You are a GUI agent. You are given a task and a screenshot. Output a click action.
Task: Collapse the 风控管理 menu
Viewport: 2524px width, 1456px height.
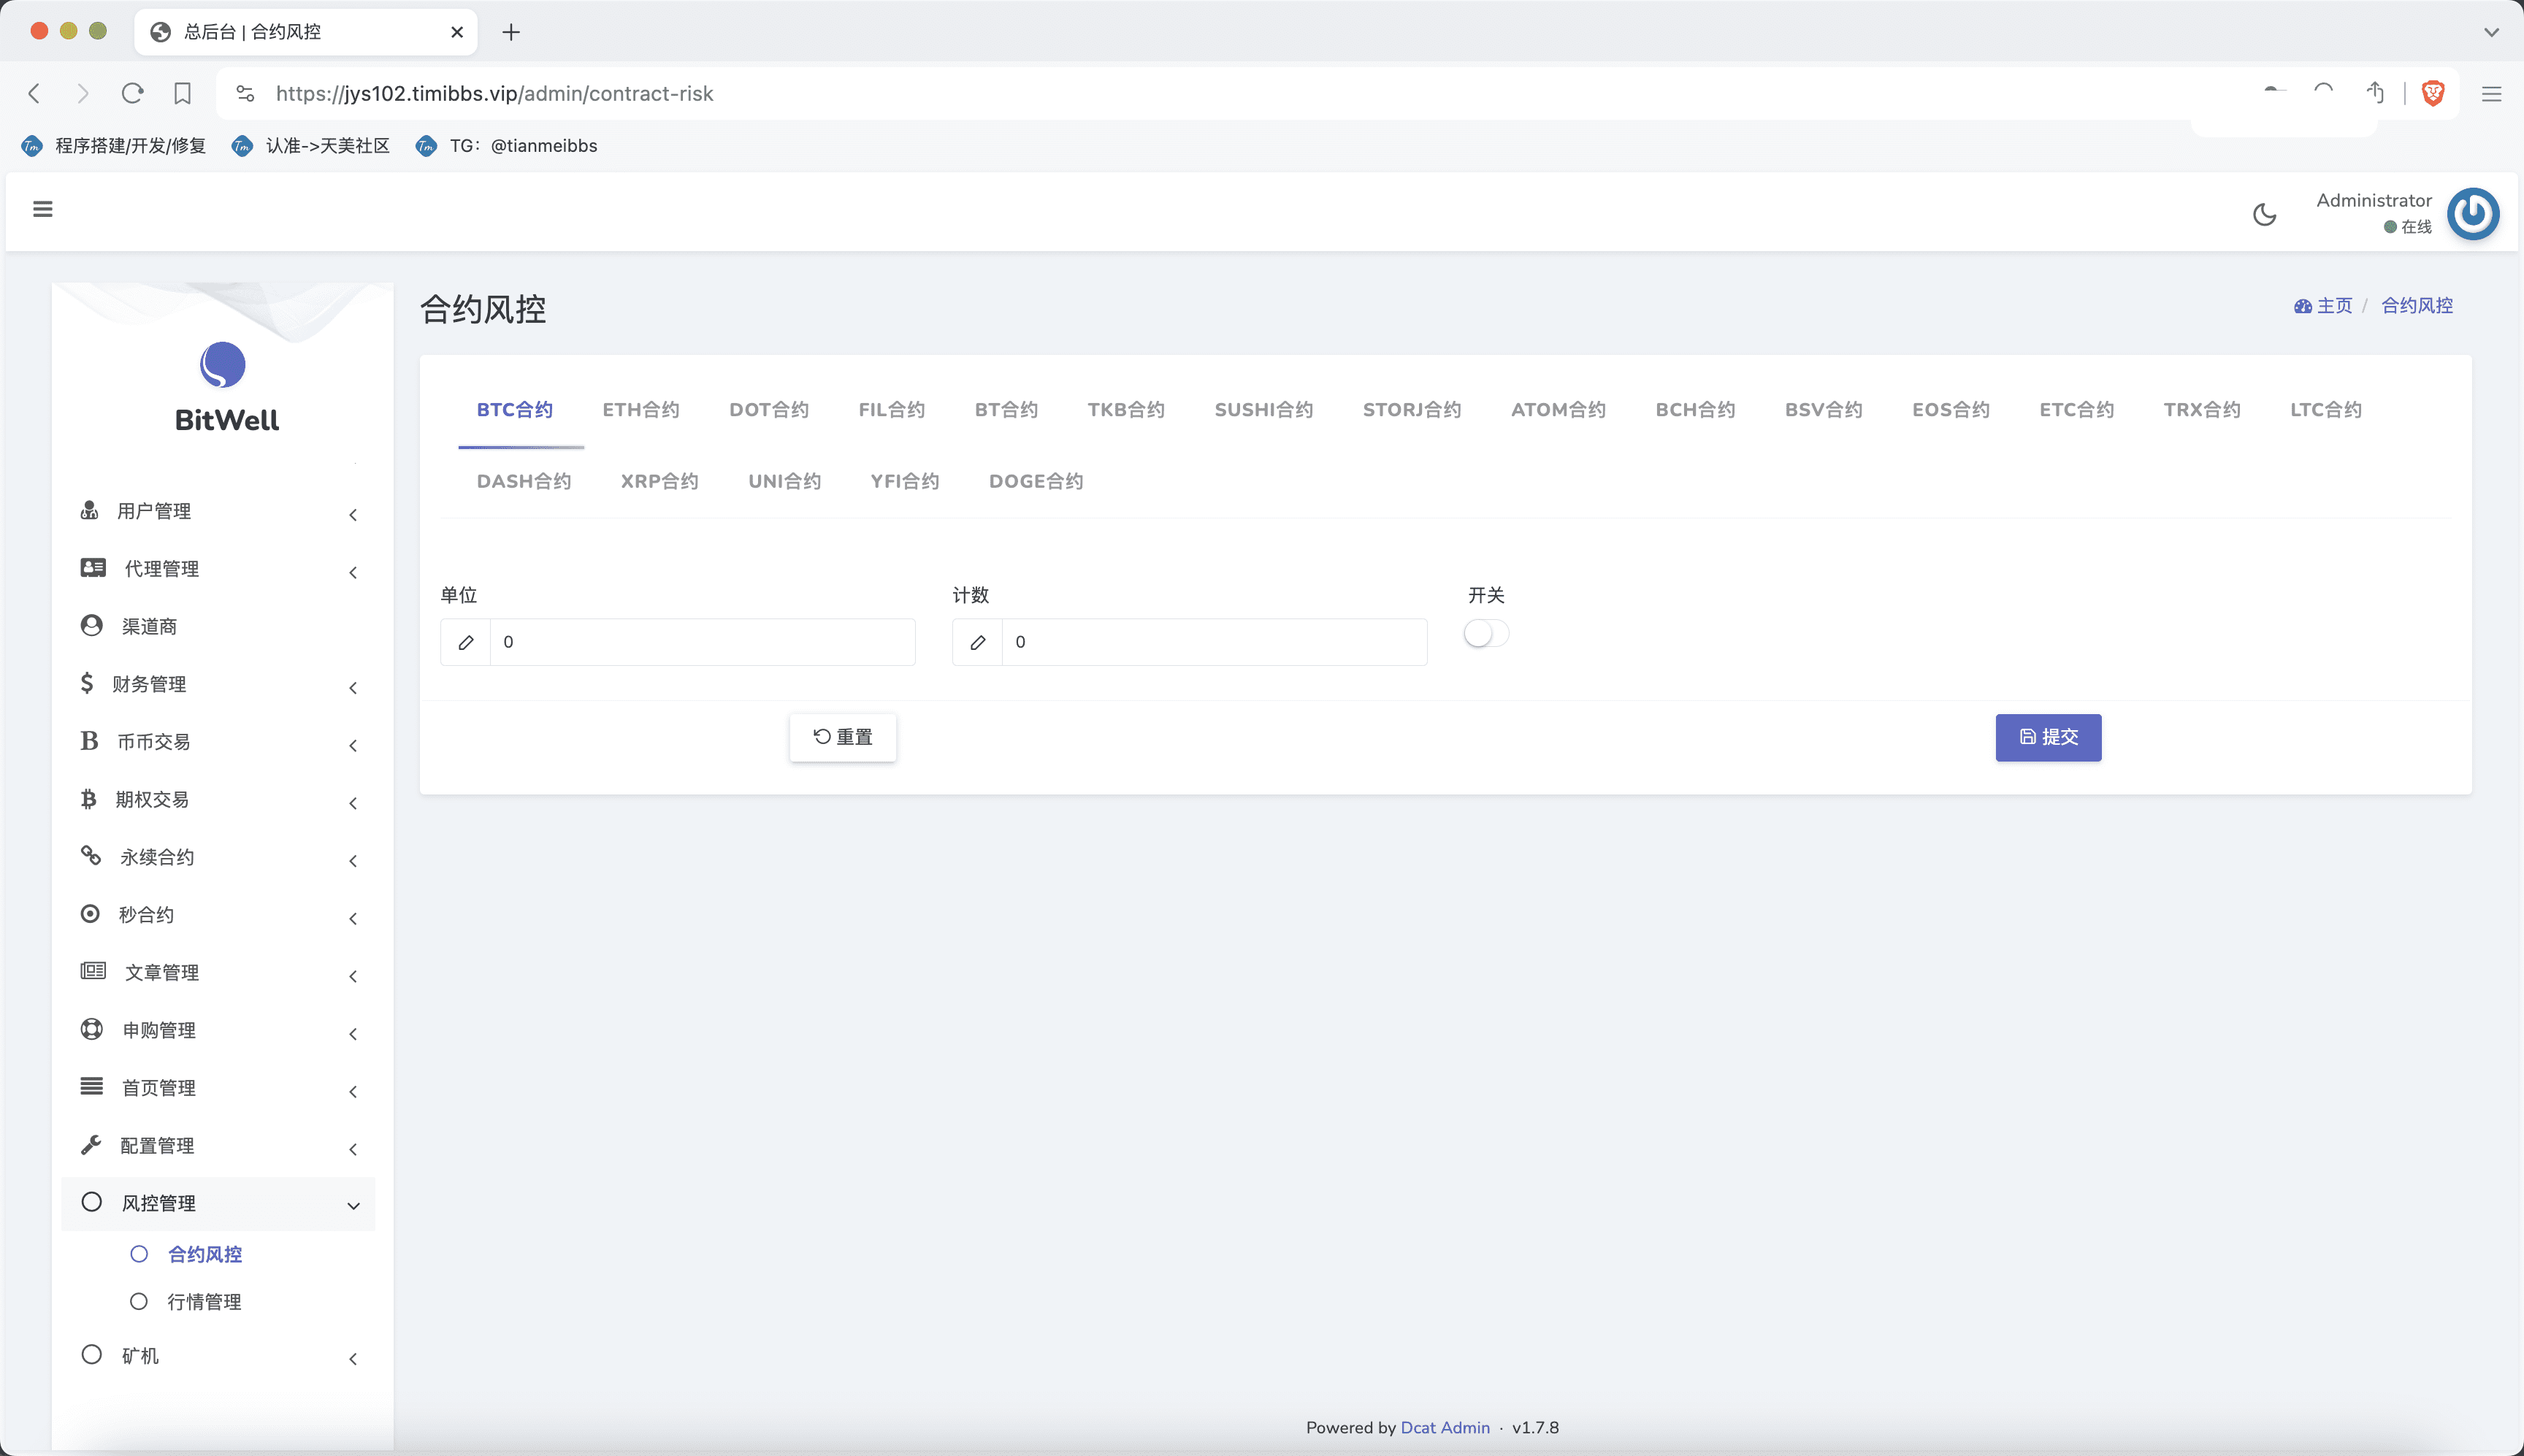(x=160, y=1203)
